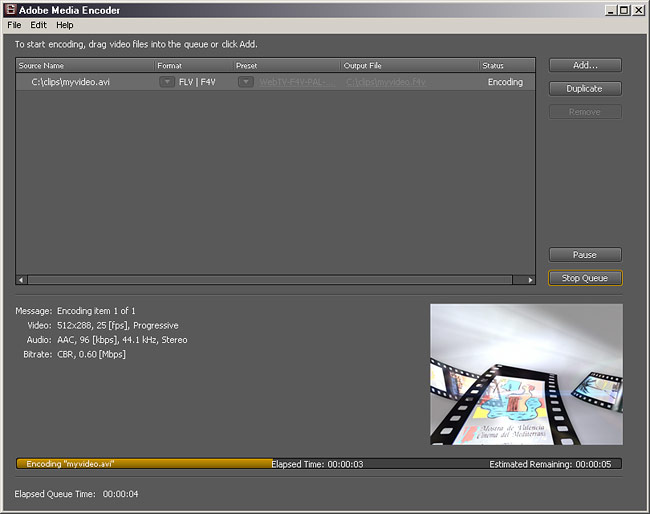This screenshot has height=514, width=650.
Task: Expand the Format dropdown arrow for myvideo.avi
Action: [x=167, y=82]
